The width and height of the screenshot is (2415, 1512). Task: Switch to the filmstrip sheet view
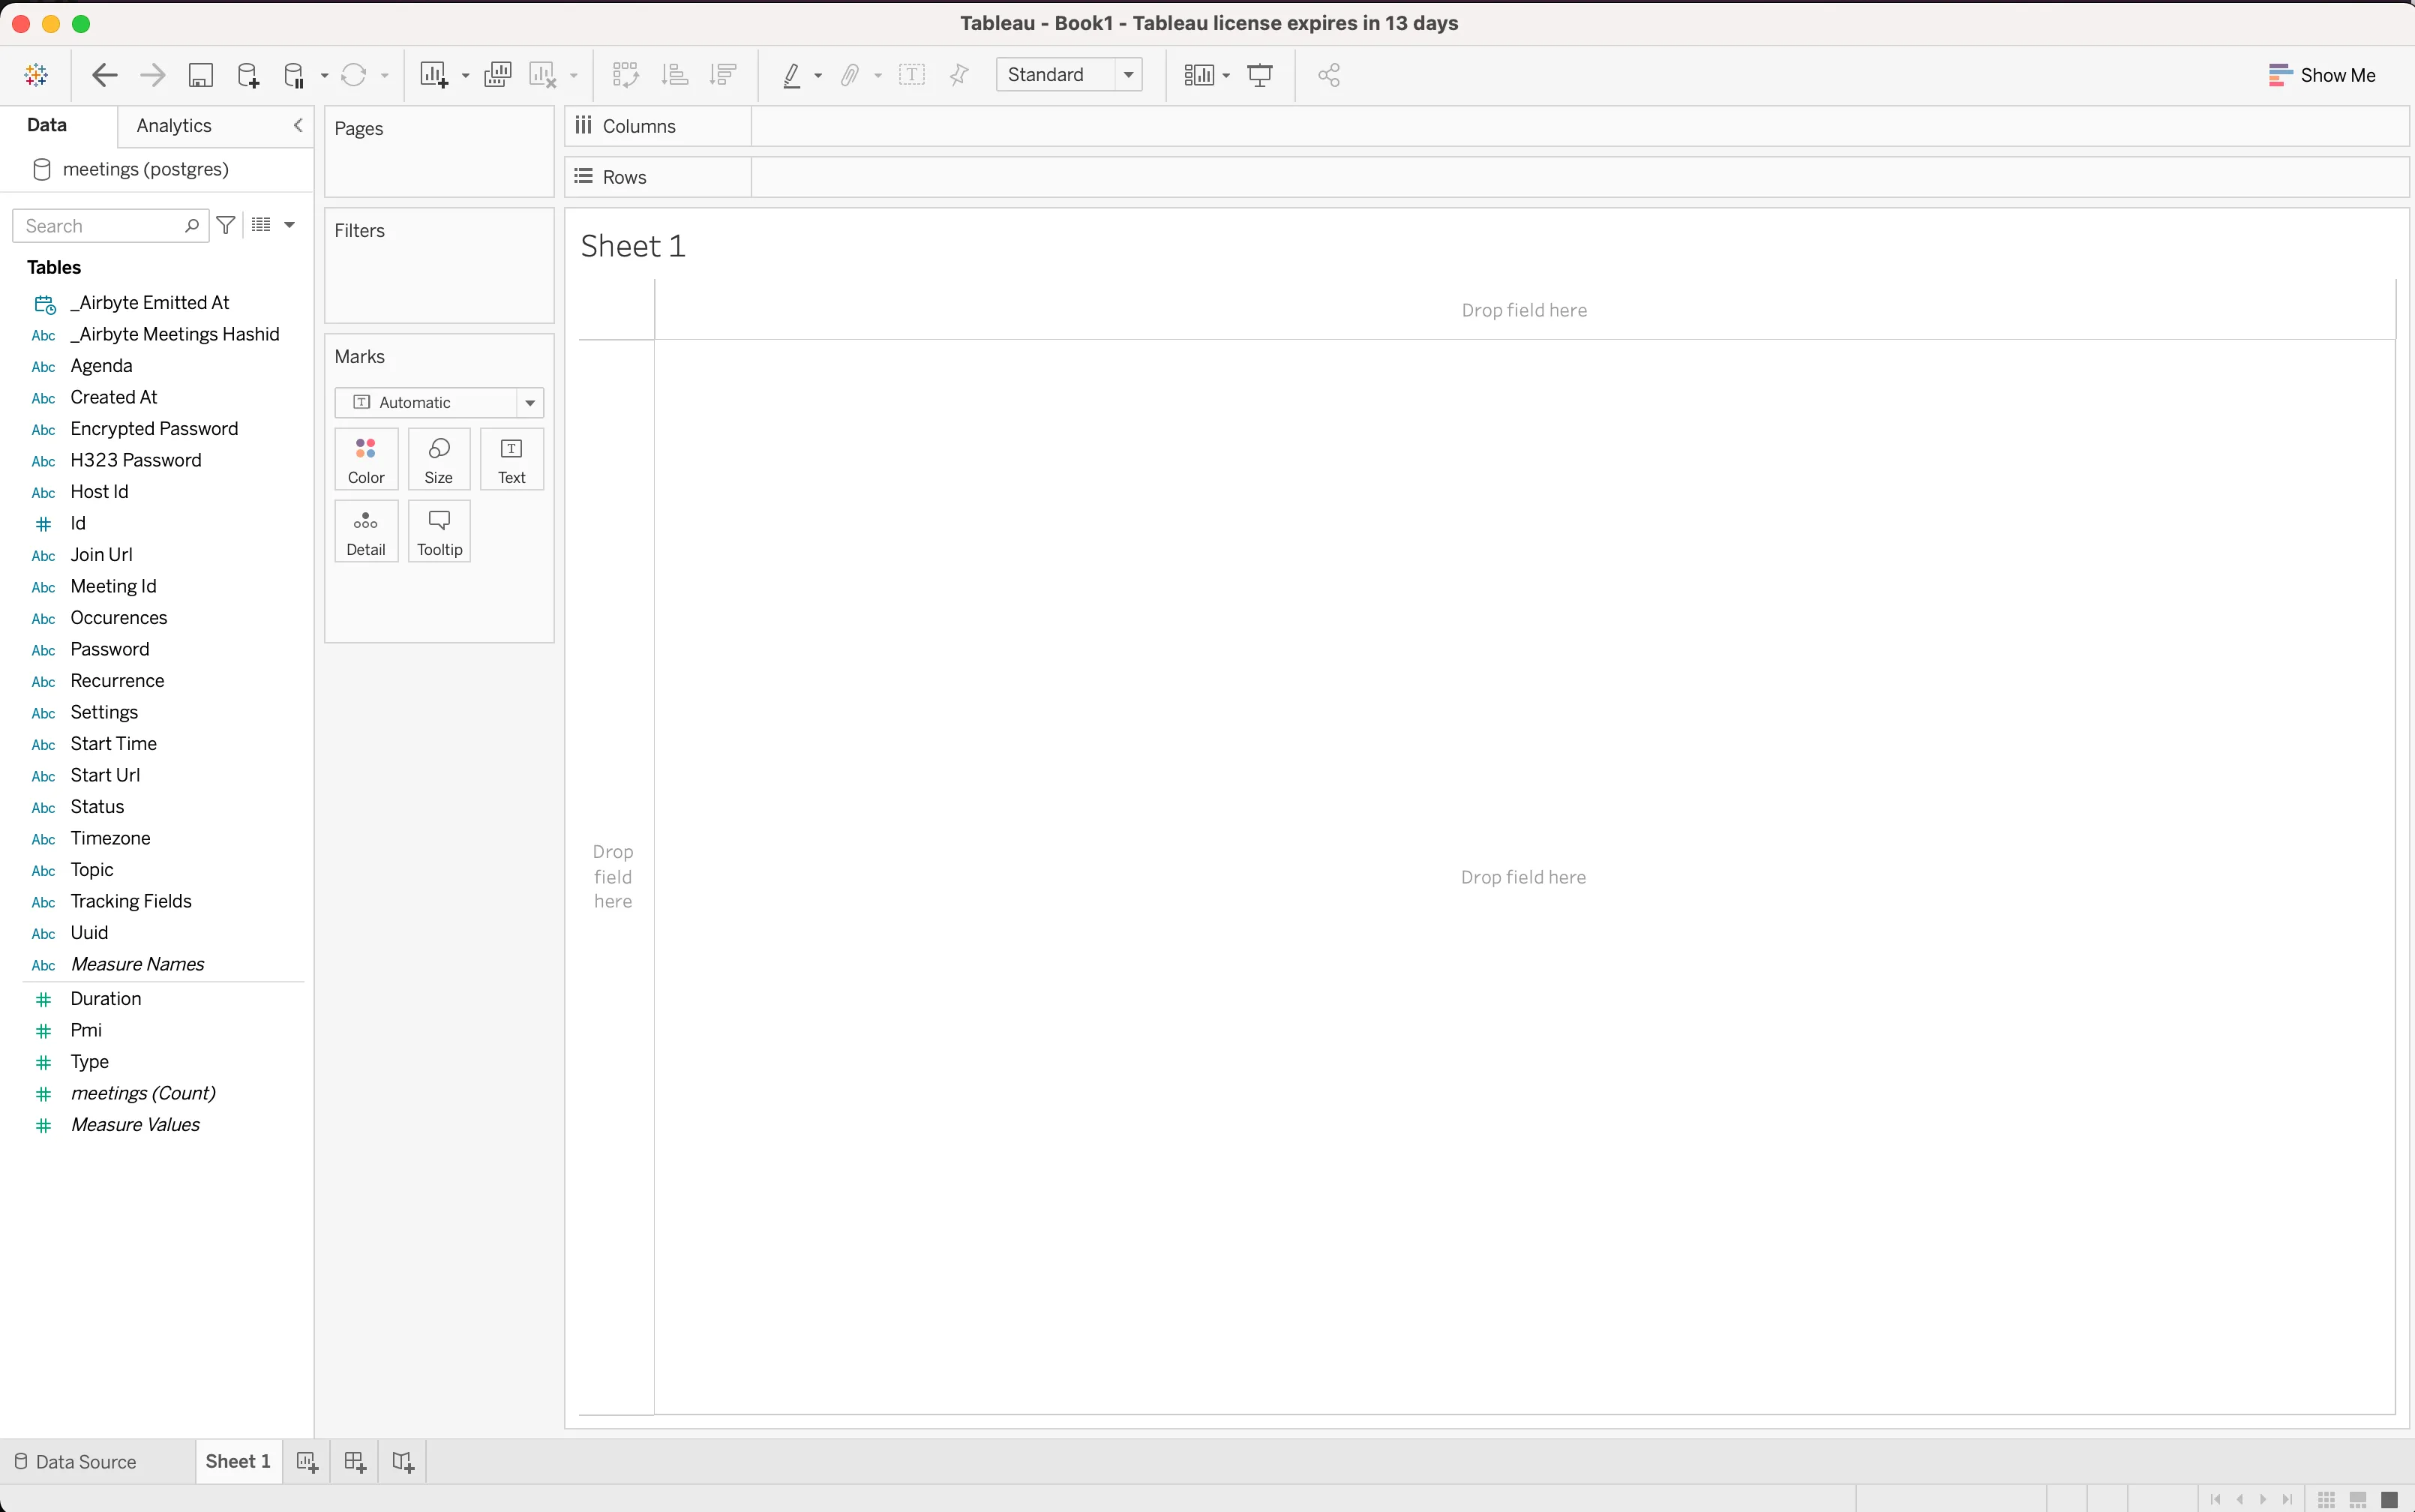click(2358, 1499)
